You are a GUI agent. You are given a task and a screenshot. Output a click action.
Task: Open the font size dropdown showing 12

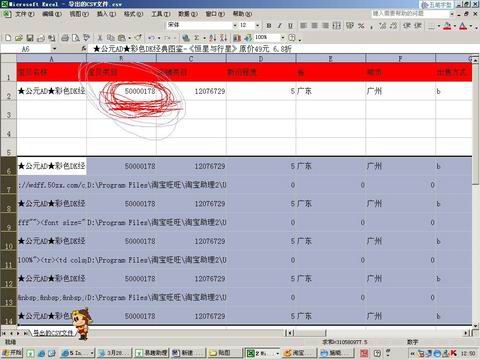[257, 25]
